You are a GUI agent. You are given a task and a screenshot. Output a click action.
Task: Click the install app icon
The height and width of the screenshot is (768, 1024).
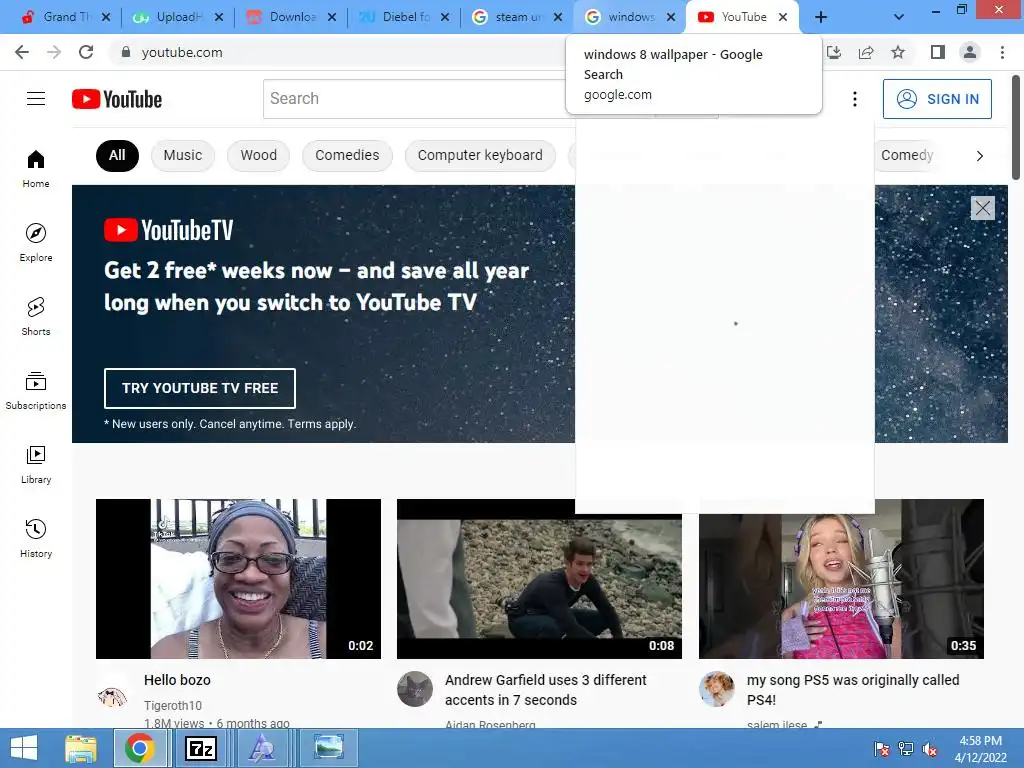pos(834,52)
